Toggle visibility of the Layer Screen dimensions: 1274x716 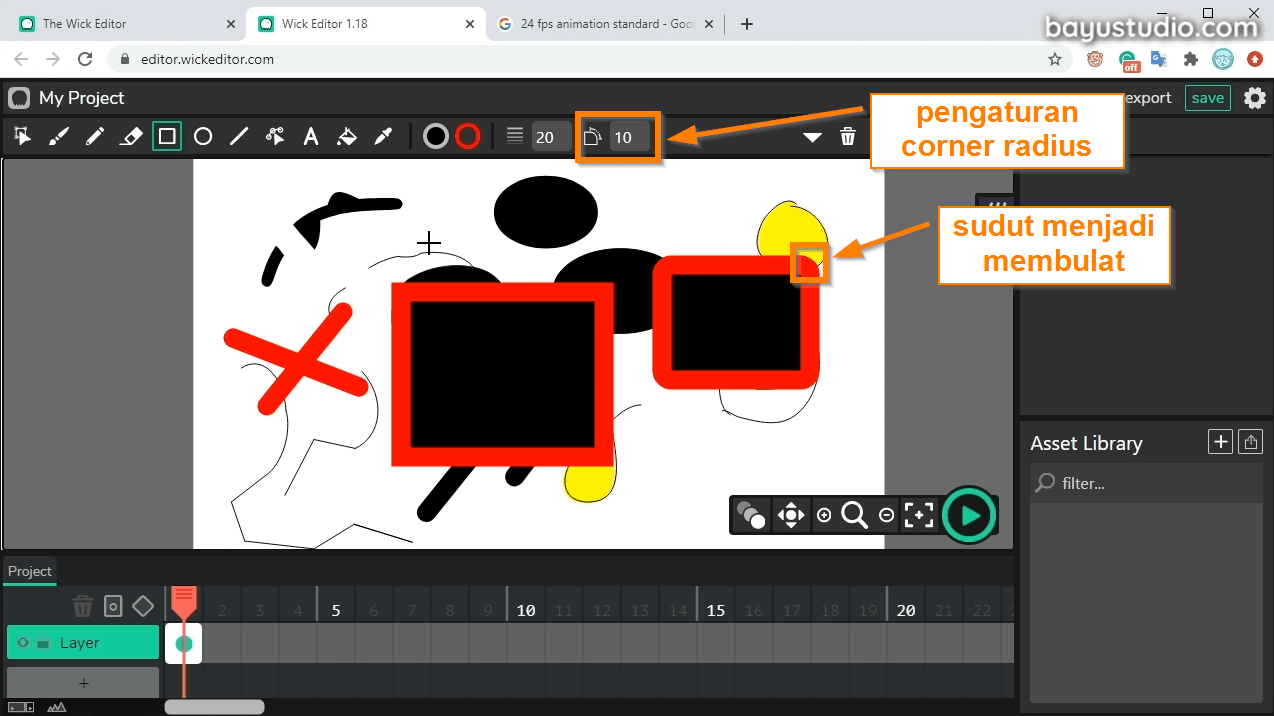pyautogui.click(x=24, y=643)
